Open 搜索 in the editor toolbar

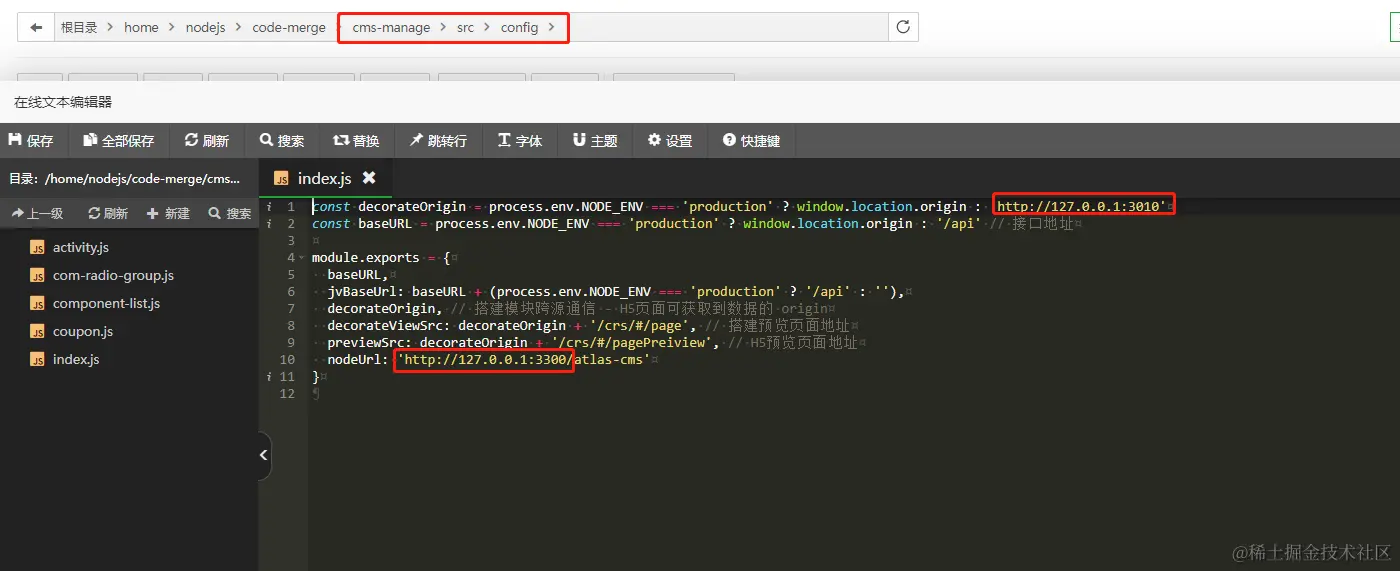pos(282,141)
